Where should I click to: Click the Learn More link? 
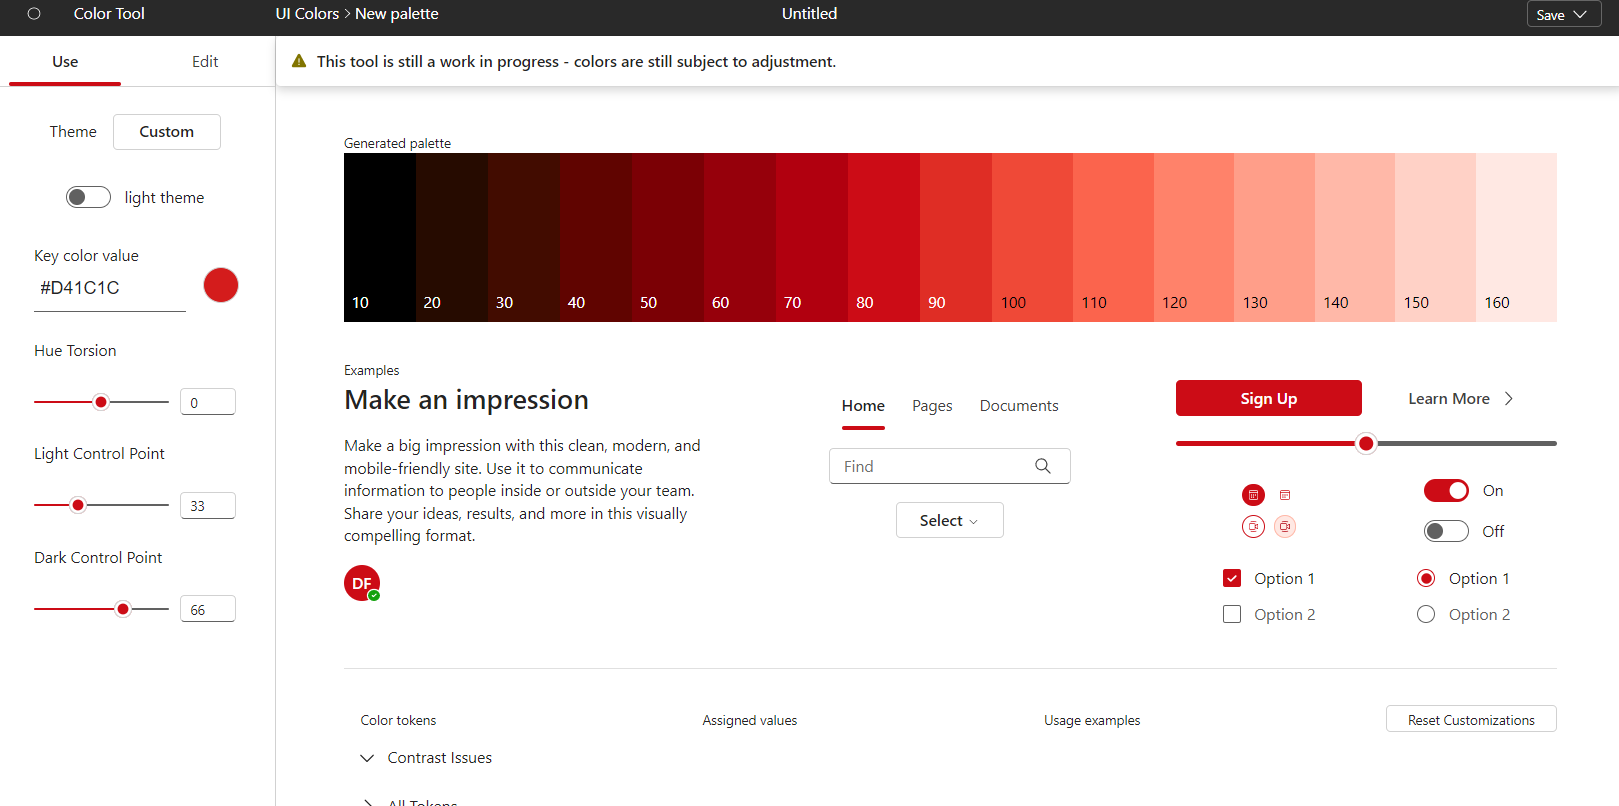[1449, 398]
